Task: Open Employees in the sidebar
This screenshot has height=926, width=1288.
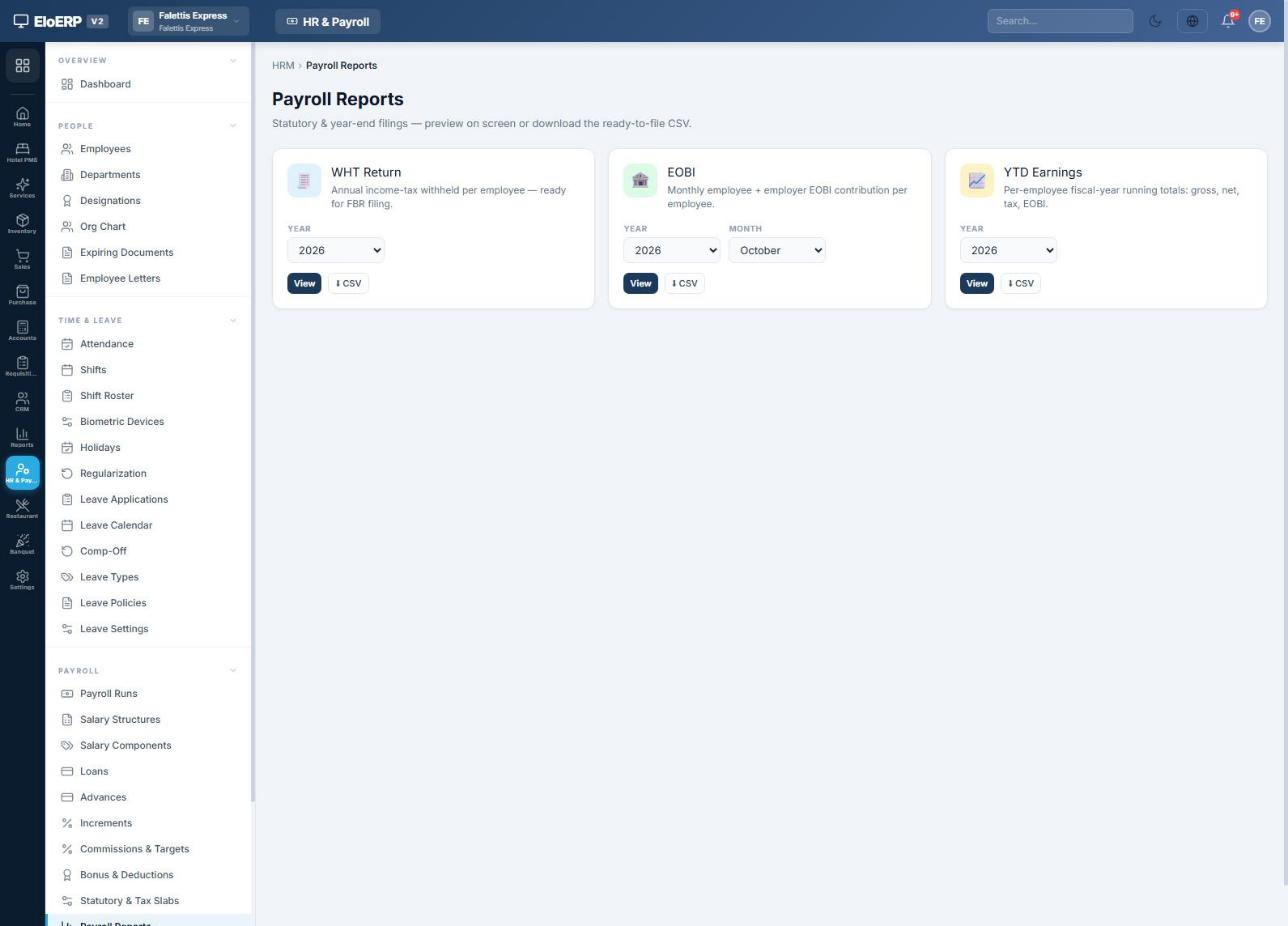Action: [x=147, y=149]
